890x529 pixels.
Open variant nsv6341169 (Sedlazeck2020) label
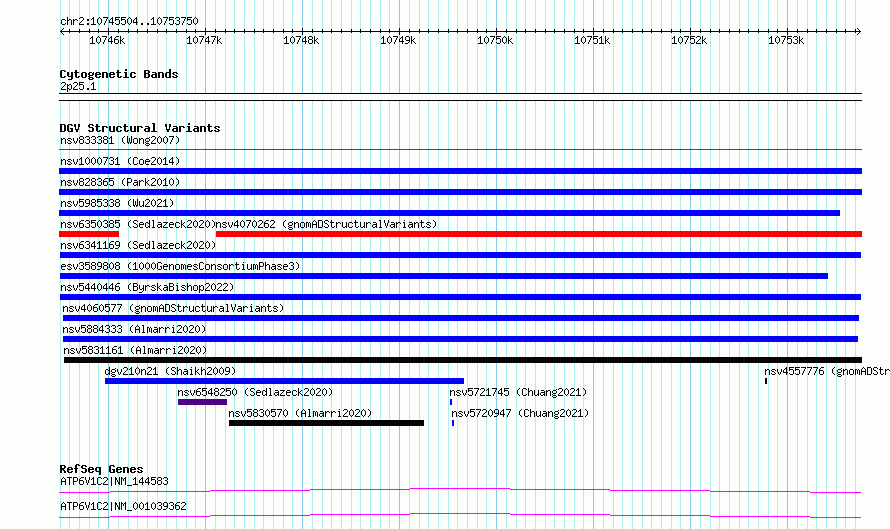pos(138,245)
